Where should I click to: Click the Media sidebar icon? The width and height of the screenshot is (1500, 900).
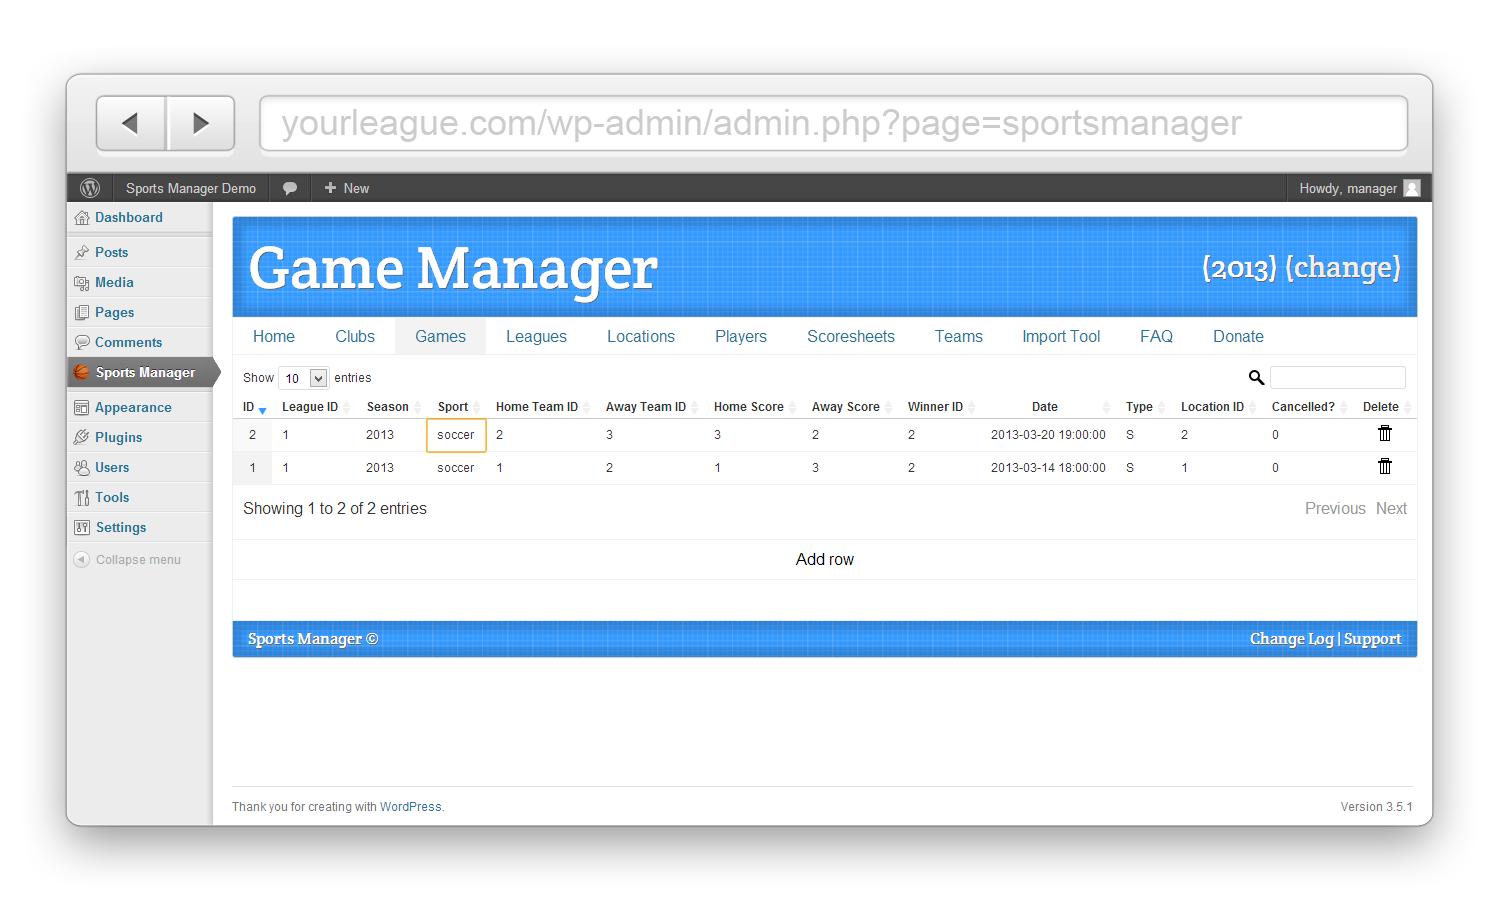click(x=82, y=283)
